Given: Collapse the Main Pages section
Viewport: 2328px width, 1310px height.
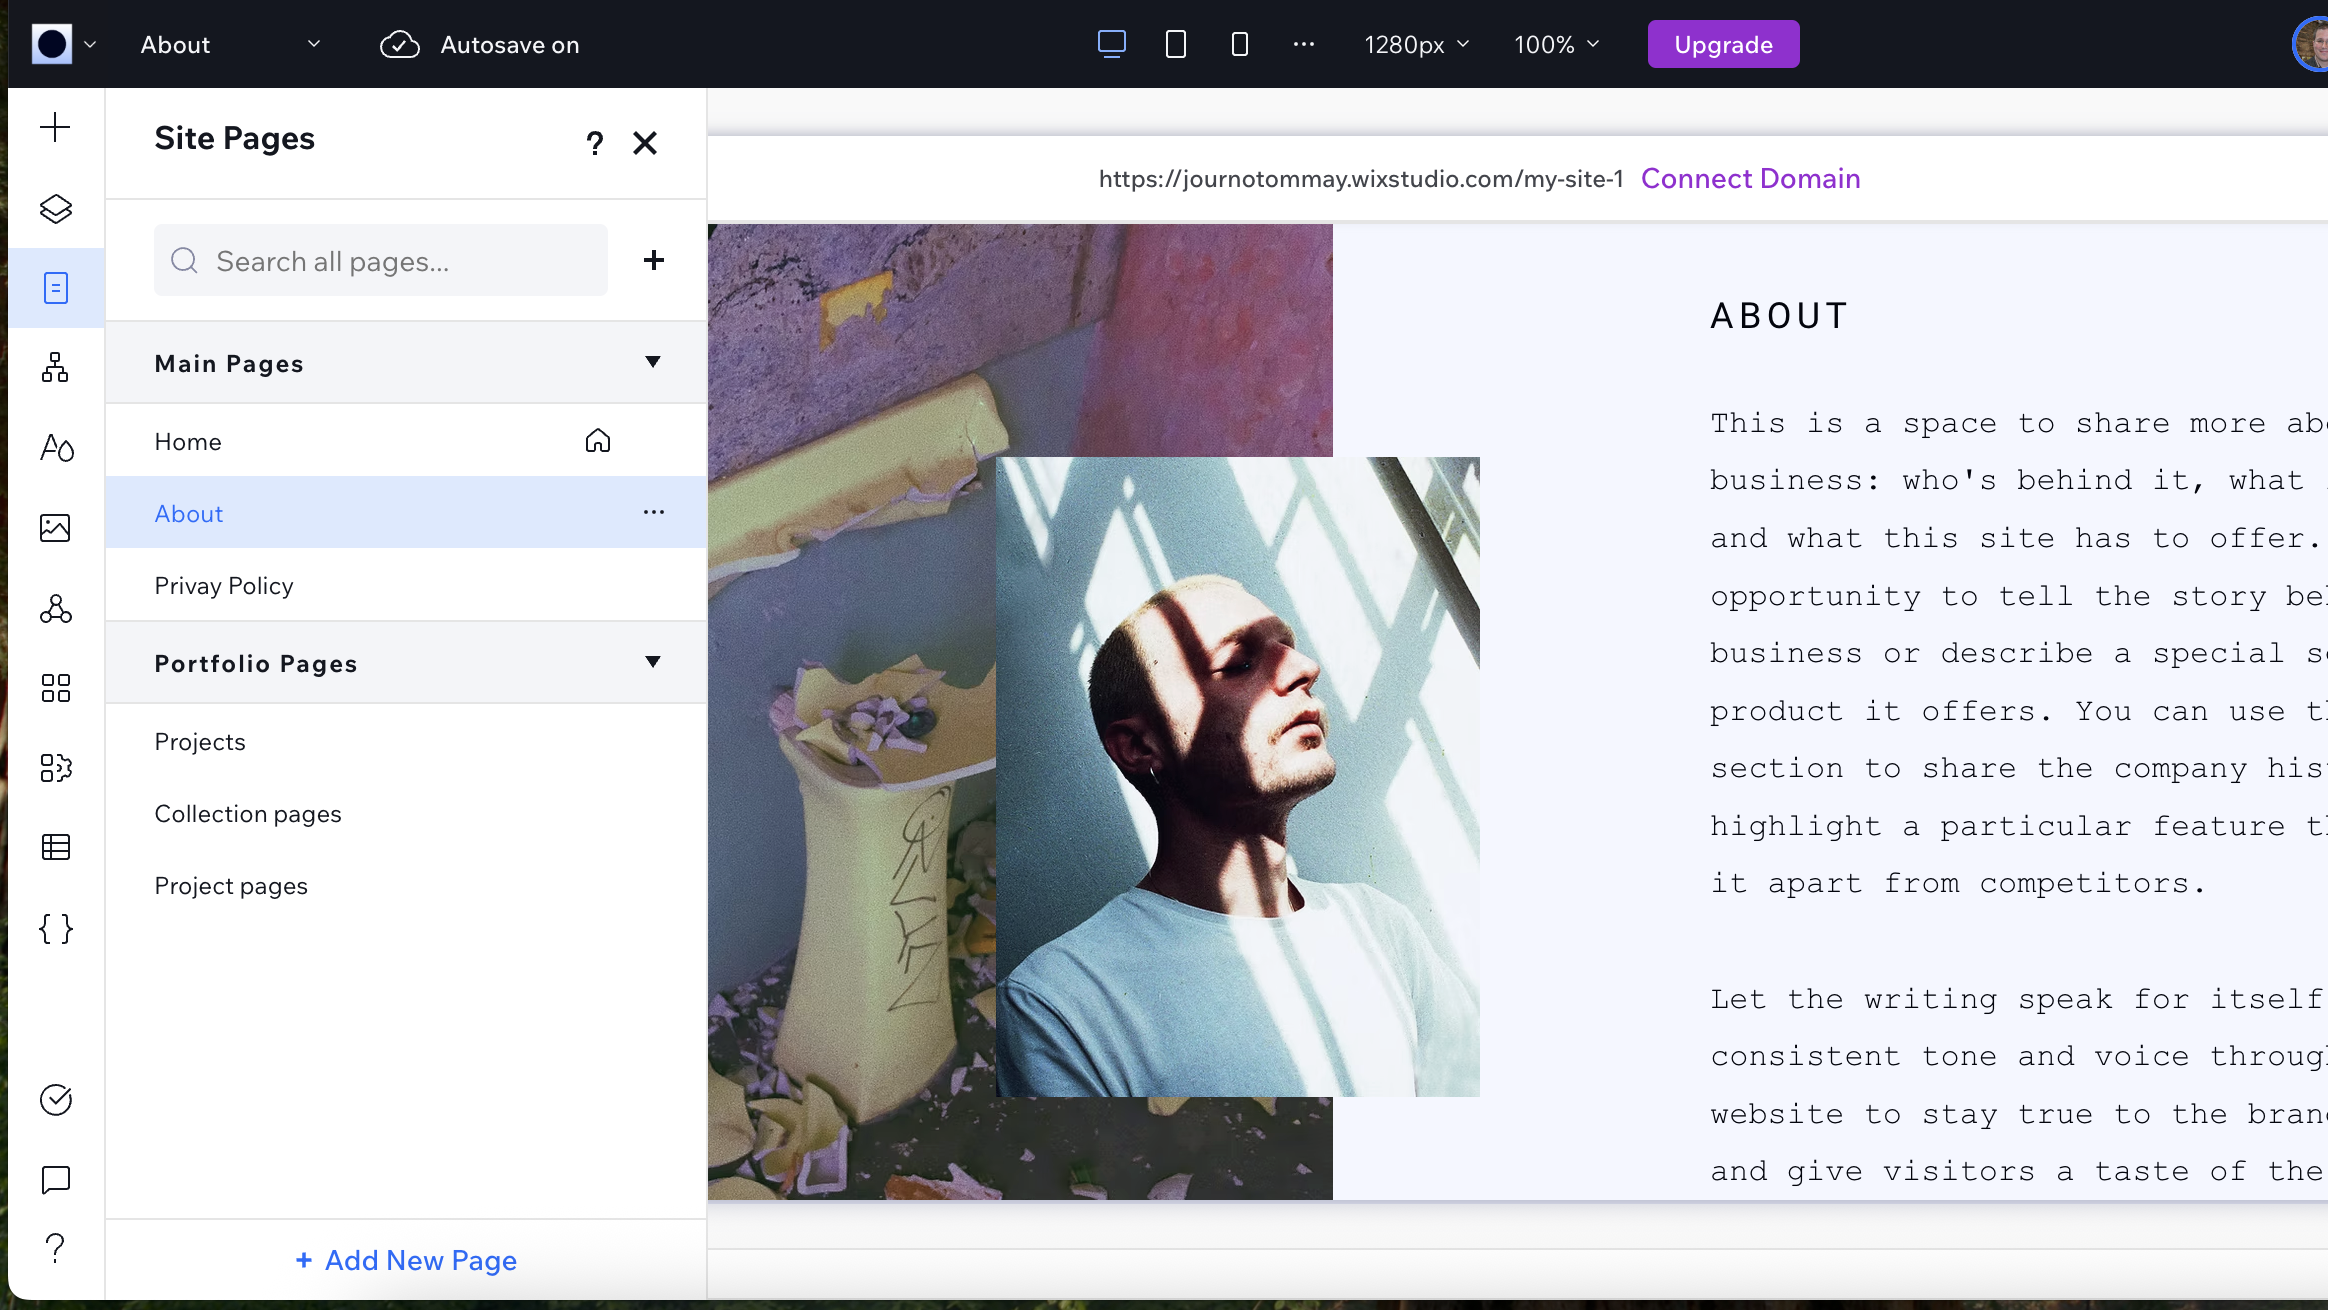Looking at the screenshot, I should coord(653,362).
